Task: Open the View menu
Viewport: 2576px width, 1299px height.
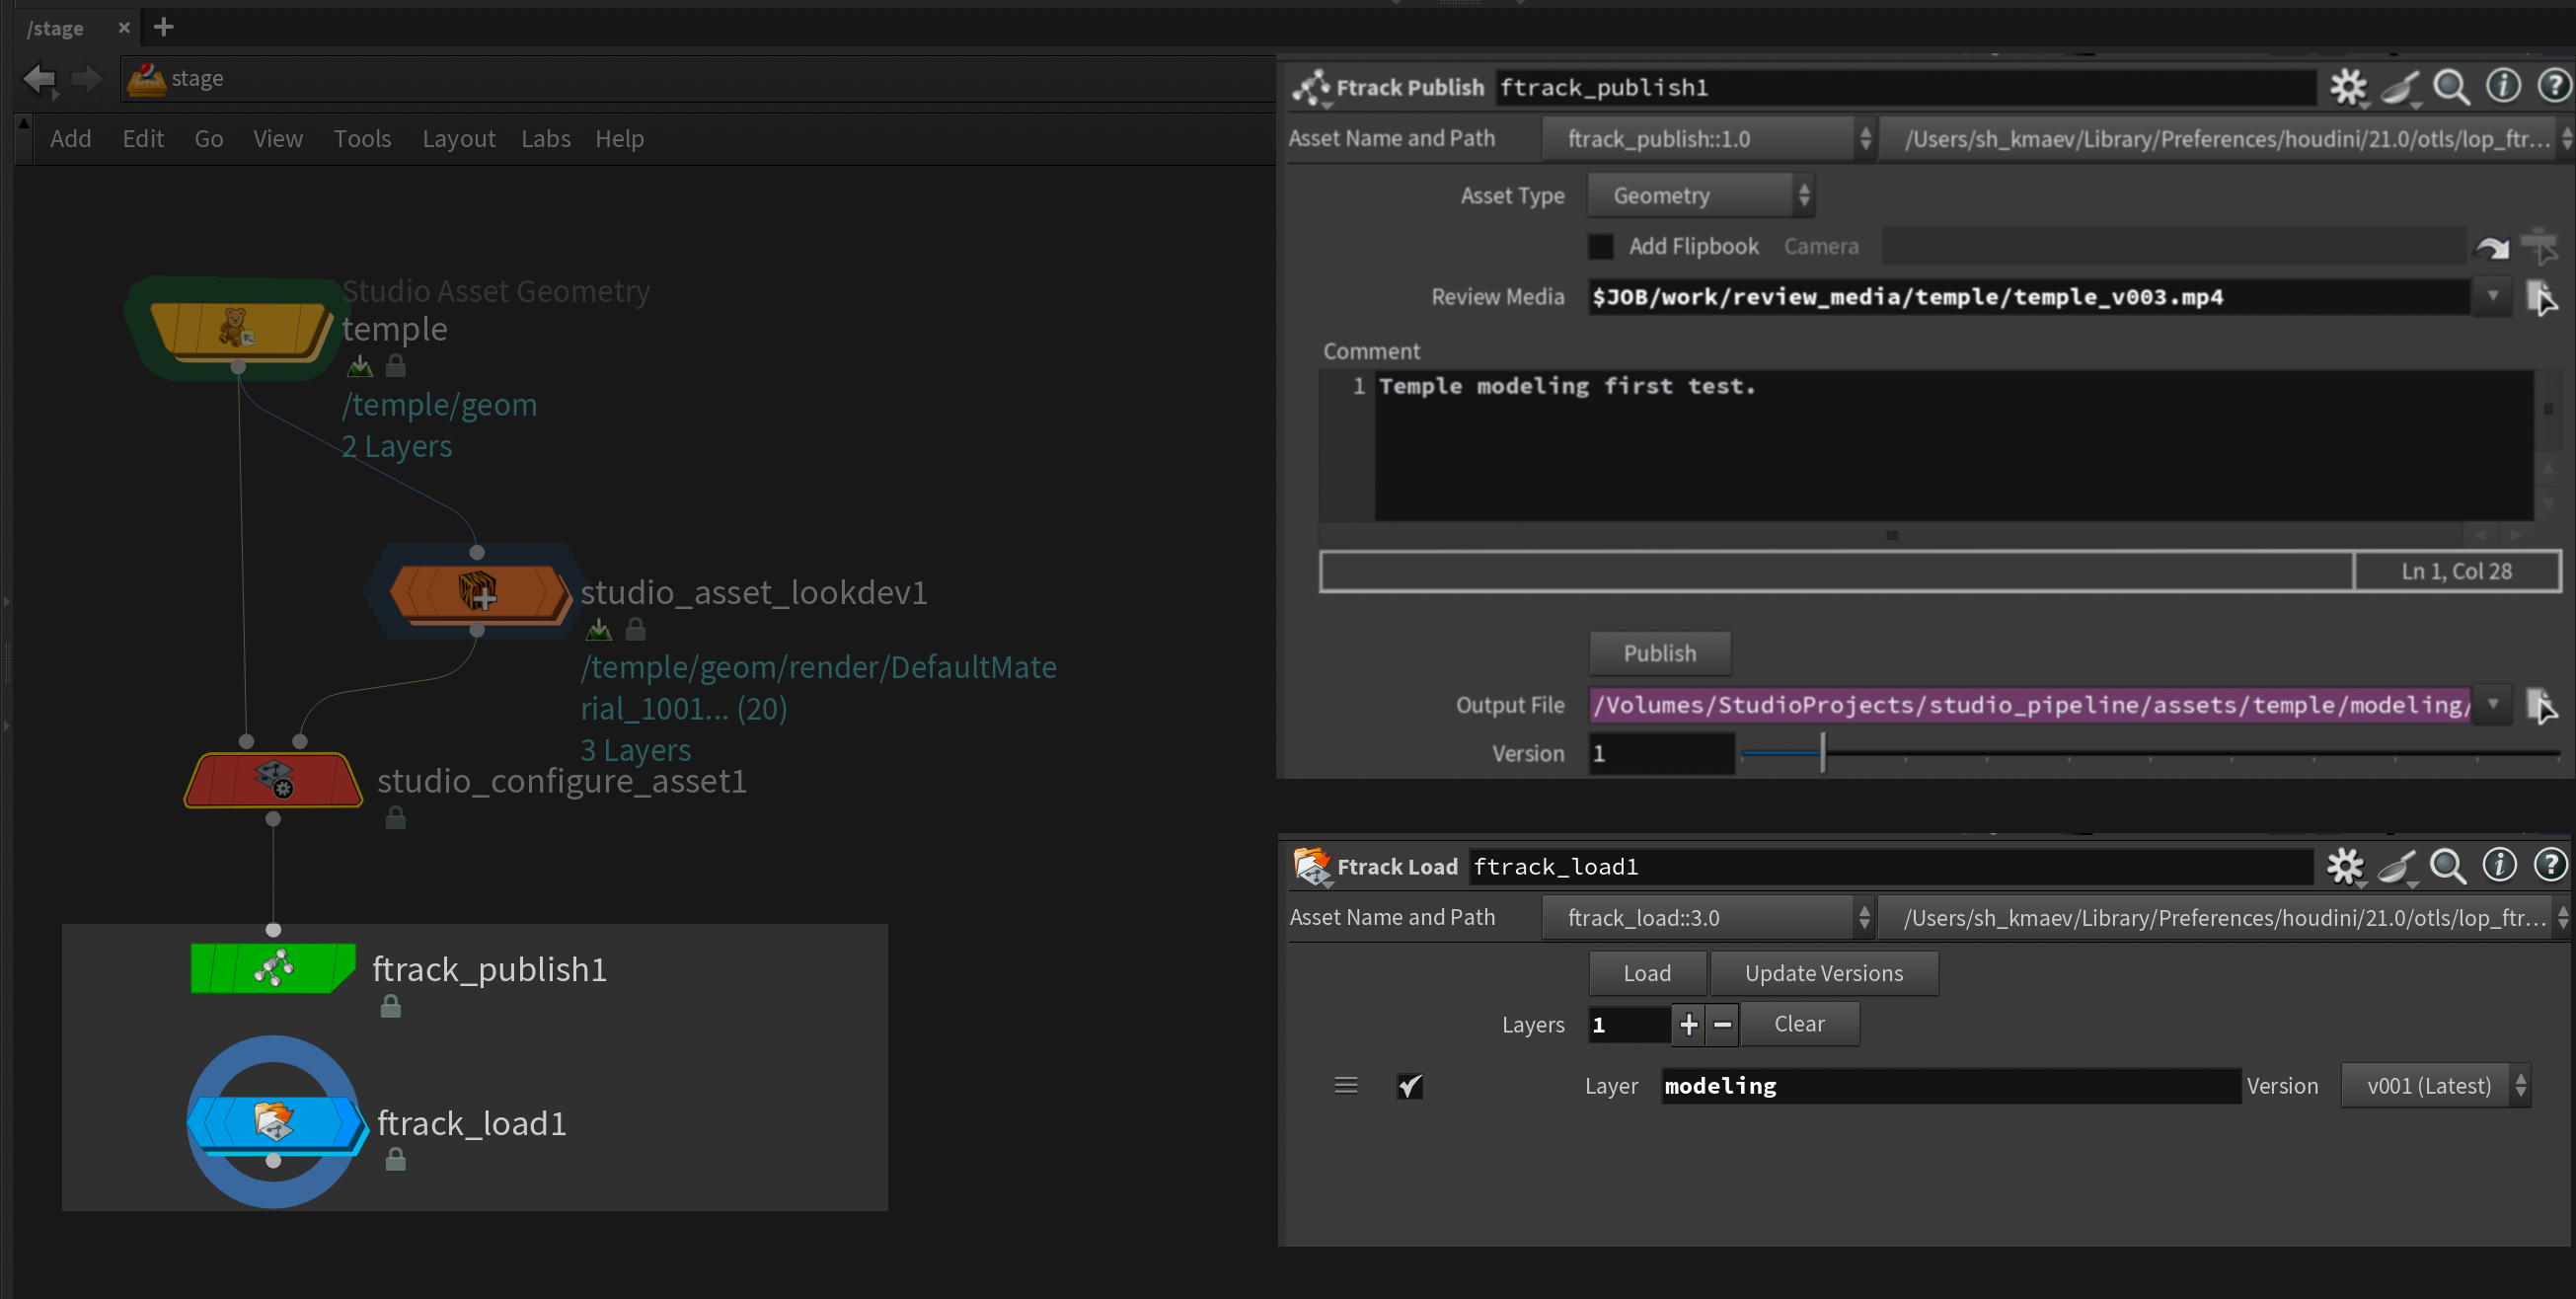Action: click(278, 139)
